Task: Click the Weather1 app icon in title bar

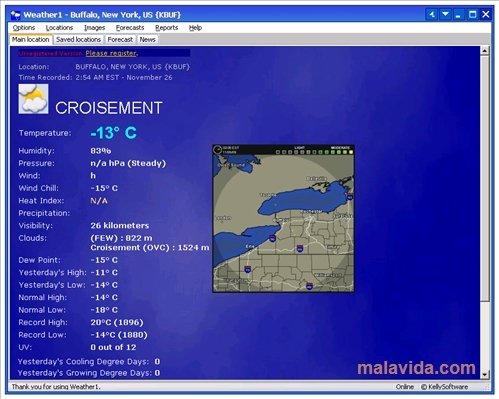Action: pos(15,15)
